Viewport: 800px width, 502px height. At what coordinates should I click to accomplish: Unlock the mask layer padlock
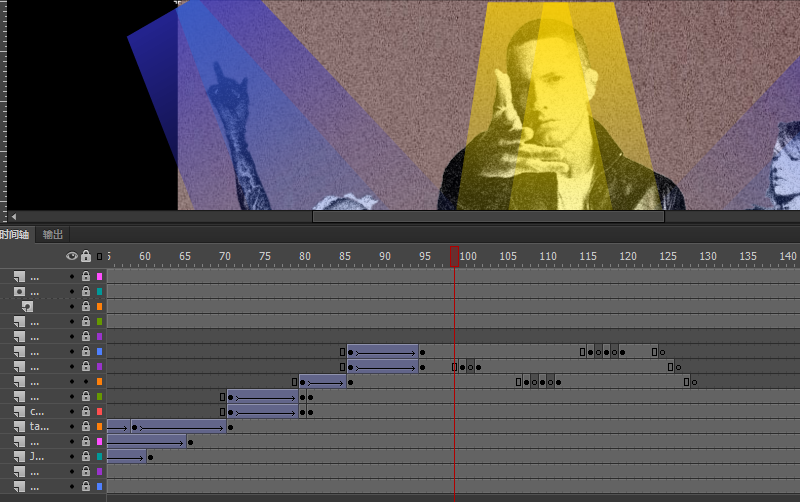coord(86,291)
